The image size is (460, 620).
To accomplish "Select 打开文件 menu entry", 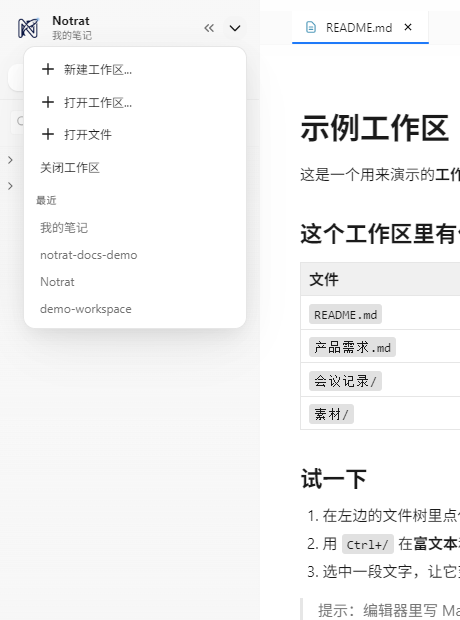I will tap(135, 134).
